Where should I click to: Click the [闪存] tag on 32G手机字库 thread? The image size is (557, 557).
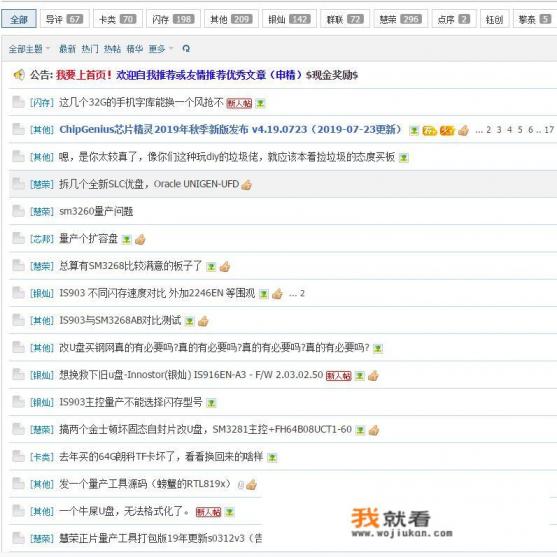point(42,103)
